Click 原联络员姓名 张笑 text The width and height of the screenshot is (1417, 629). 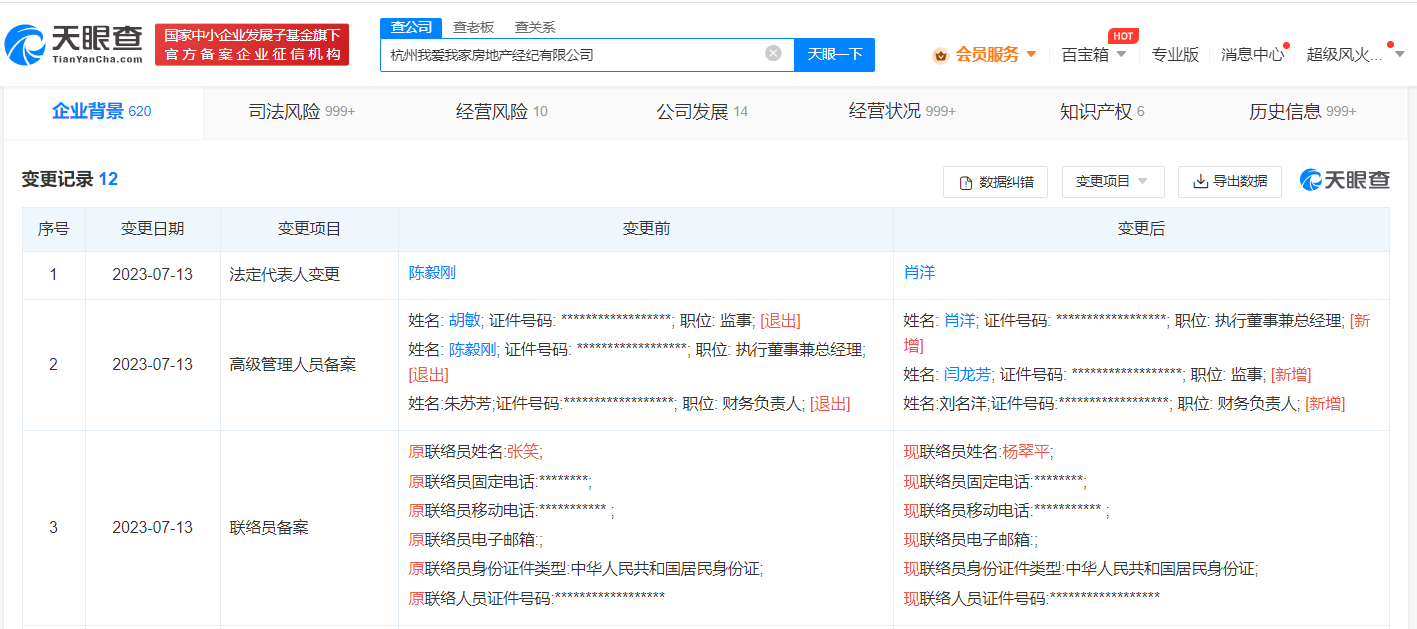click(476, 451)
